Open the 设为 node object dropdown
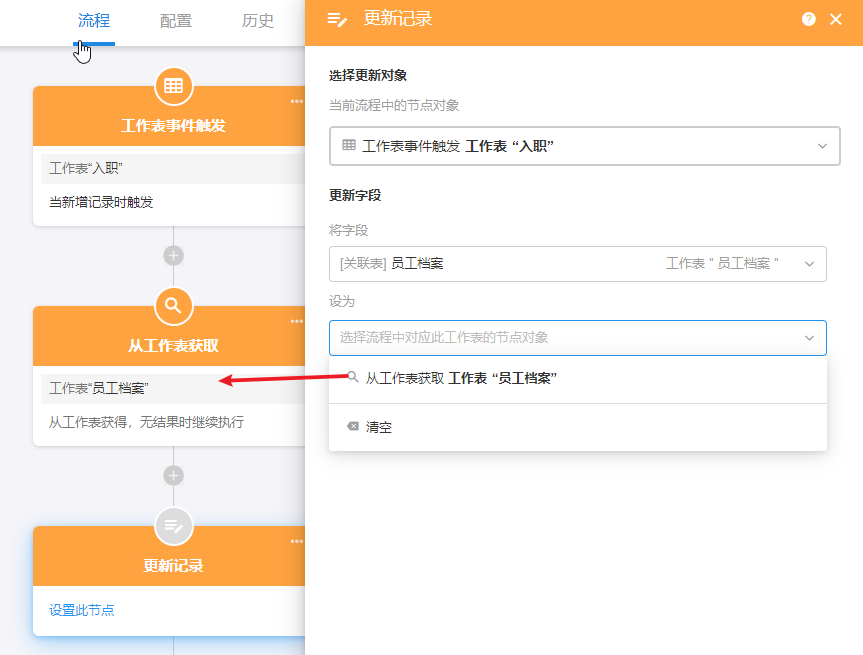The height and width of the screenshot is (655, 863). point(577,338)
